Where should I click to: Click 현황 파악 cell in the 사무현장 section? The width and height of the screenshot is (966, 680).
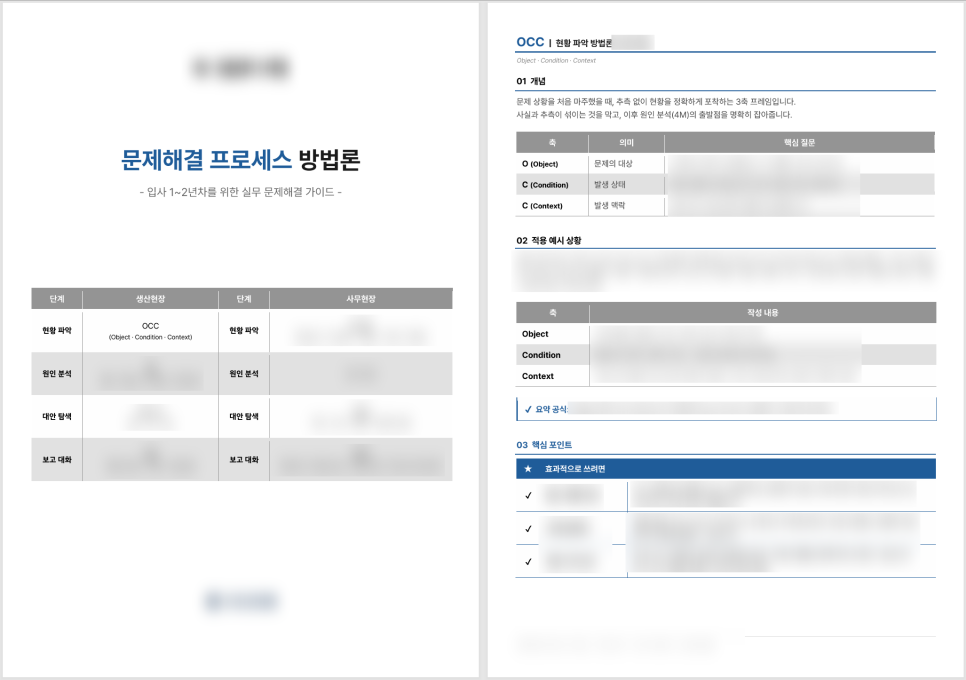[244, 331]
